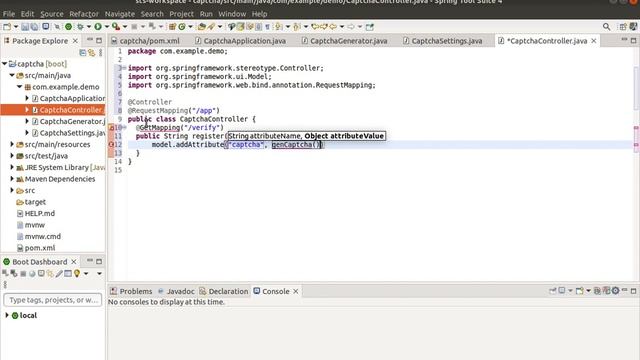The width and height of the screenshot is (640, 360).
Task: Open the Debug dropdown arrow in toolbar
Action: [89, 27]
